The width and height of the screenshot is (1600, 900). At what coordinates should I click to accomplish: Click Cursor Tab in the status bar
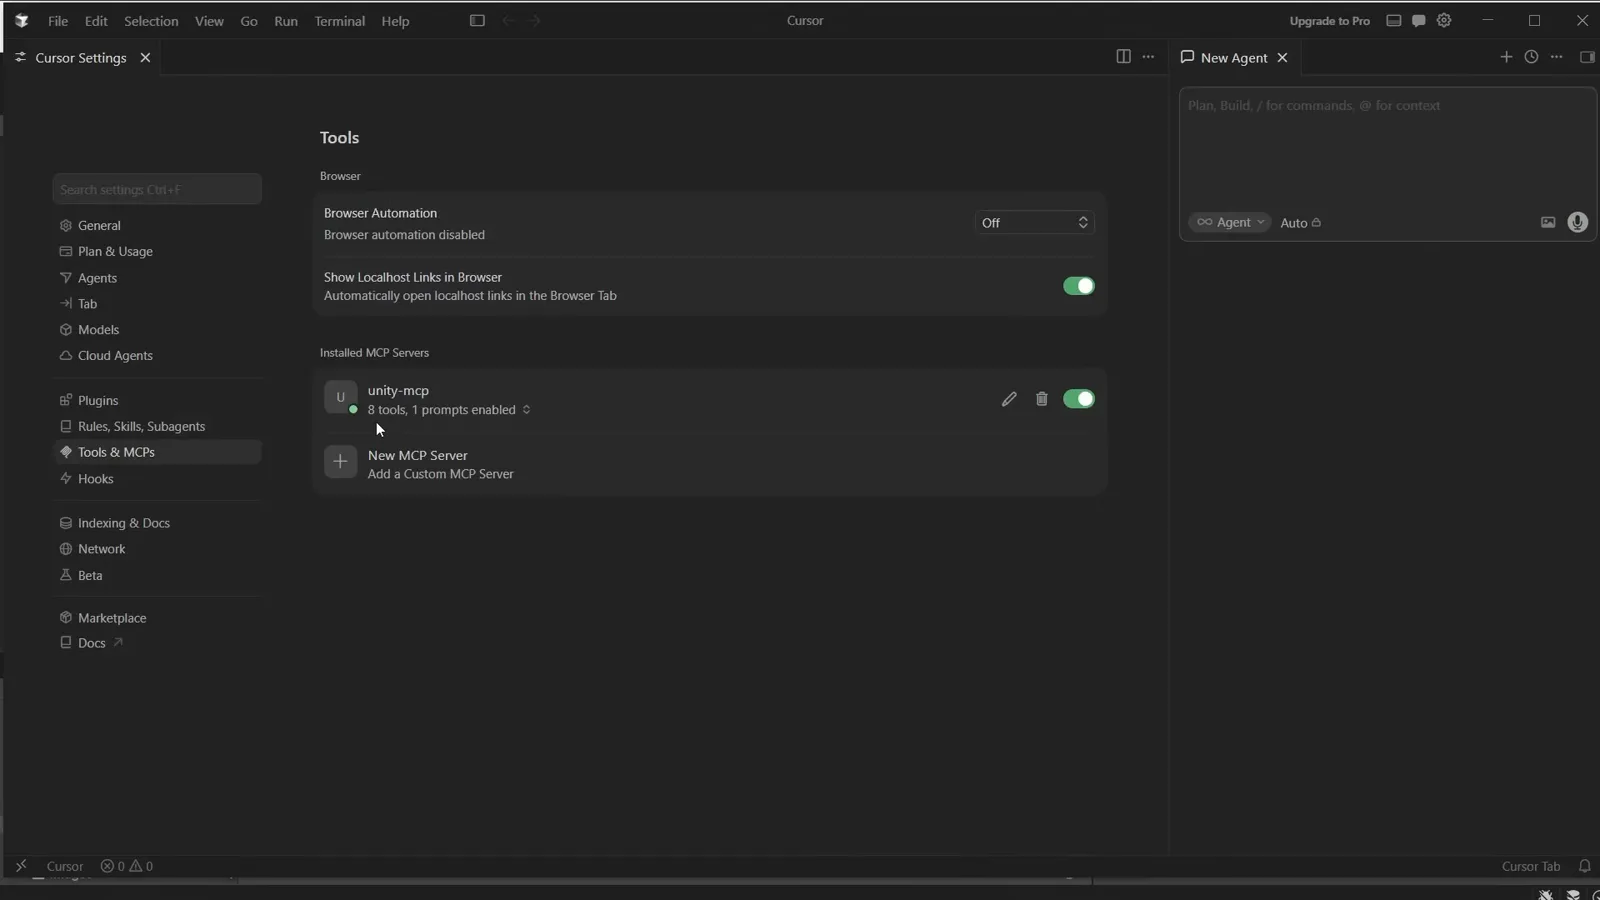click(1530, 866)
